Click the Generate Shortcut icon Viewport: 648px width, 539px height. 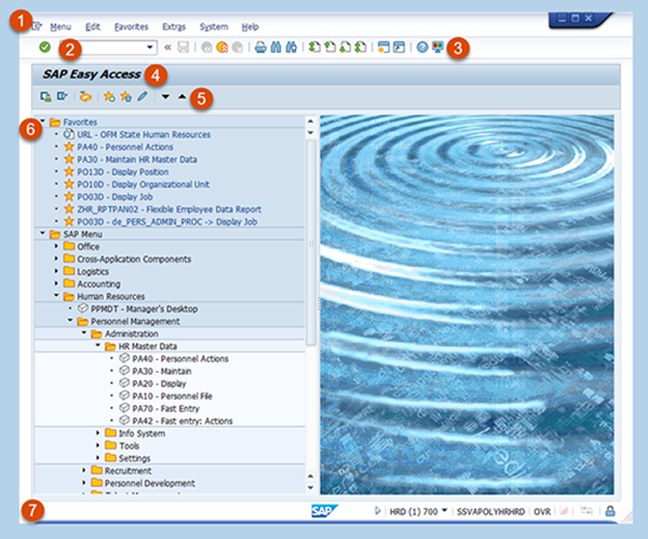tap(399, 47)
